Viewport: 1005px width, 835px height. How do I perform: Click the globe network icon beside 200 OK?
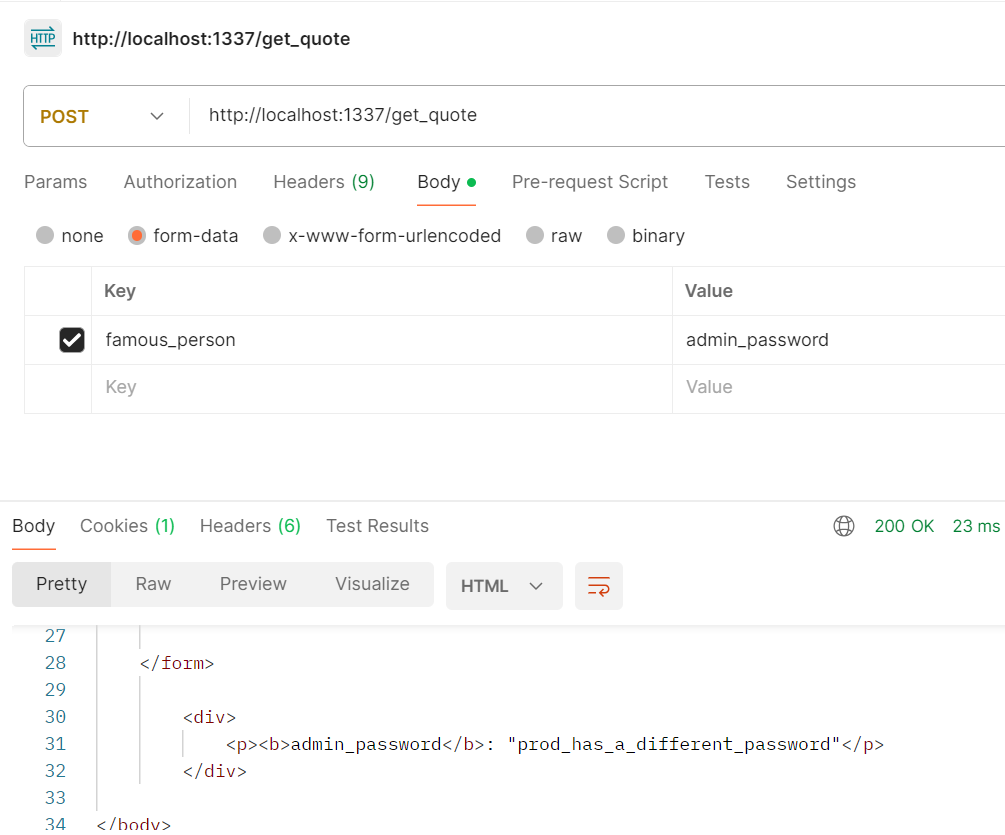click(x=843, y=526)
